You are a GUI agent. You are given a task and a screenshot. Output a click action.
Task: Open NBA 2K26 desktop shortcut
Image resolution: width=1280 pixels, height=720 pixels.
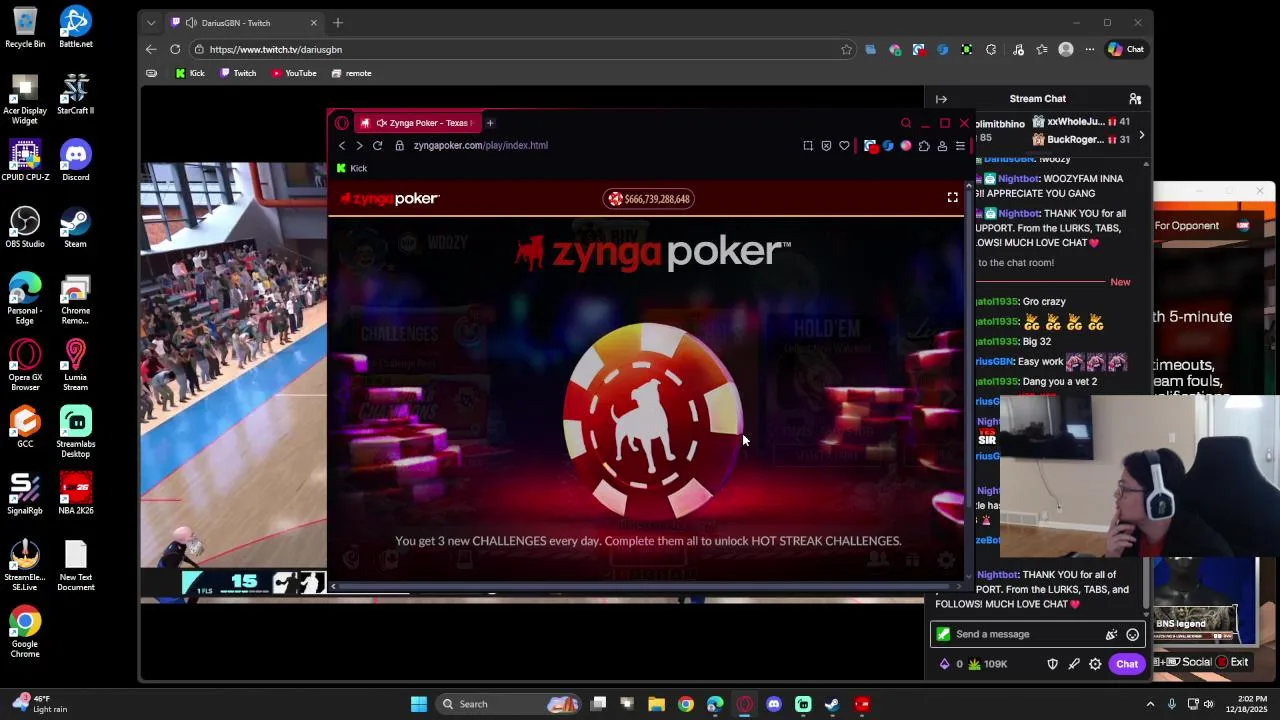point(75,493)
